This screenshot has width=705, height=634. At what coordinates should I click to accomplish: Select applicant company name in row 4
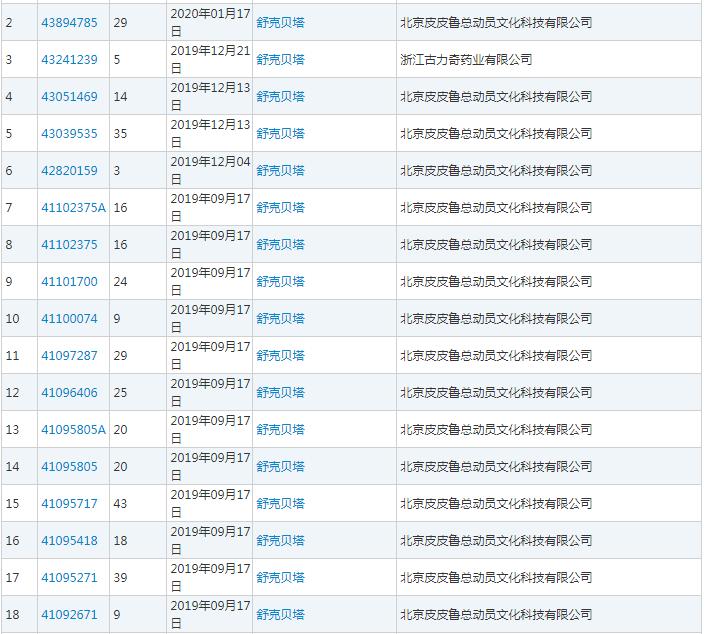(496, 96)
